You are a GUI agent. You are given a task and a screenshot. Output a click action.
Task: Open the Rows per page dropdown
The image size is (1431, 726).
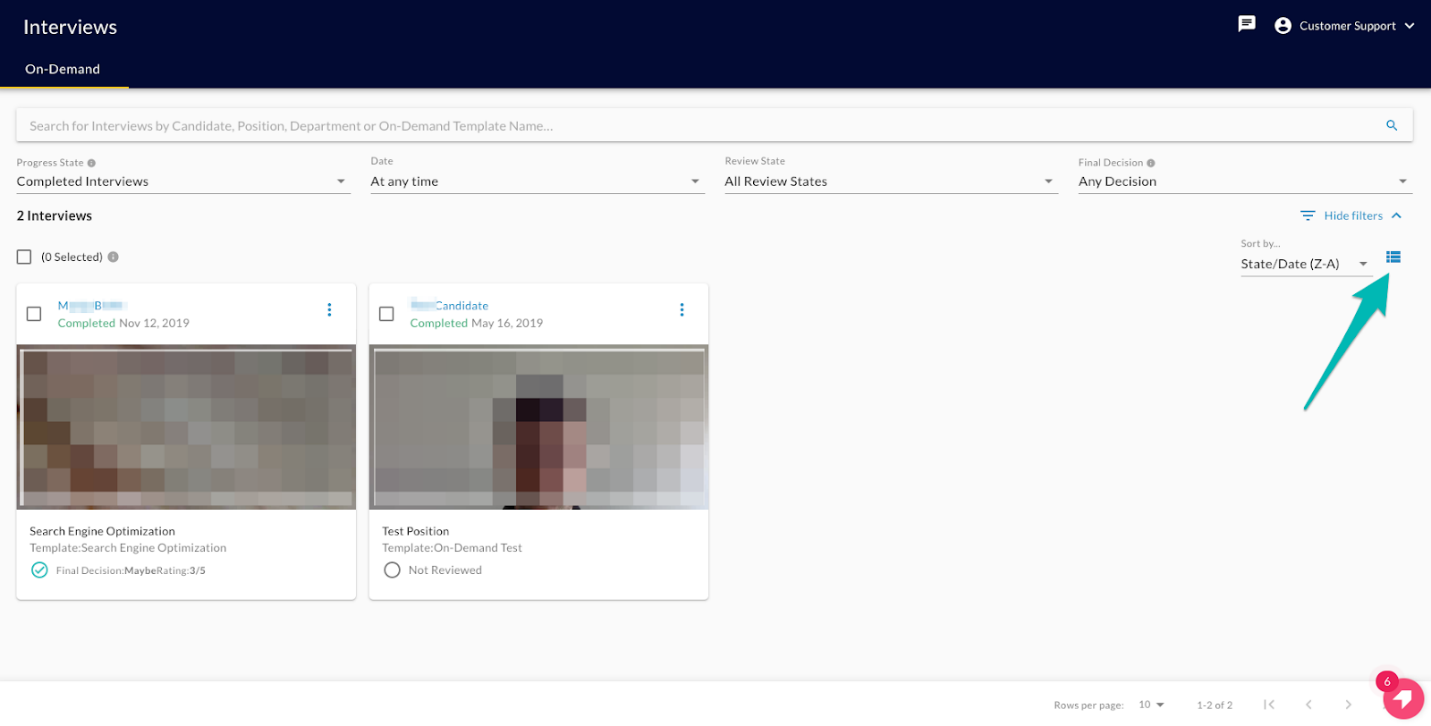pyautogui.click(x=1152, y=705)
